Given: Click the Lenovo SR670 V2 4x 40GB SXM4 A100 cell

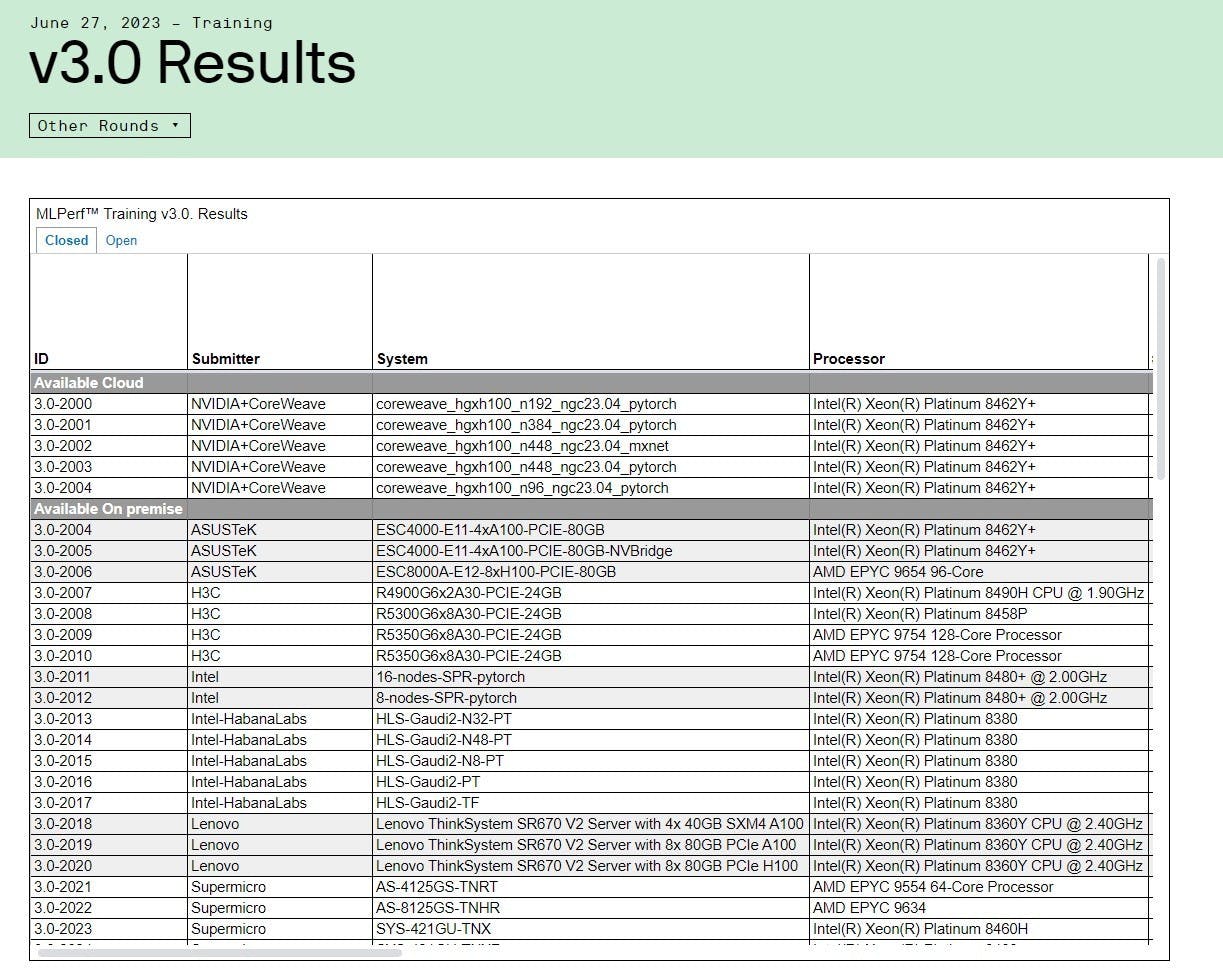Looking at the screenshot, I should 590,824.
